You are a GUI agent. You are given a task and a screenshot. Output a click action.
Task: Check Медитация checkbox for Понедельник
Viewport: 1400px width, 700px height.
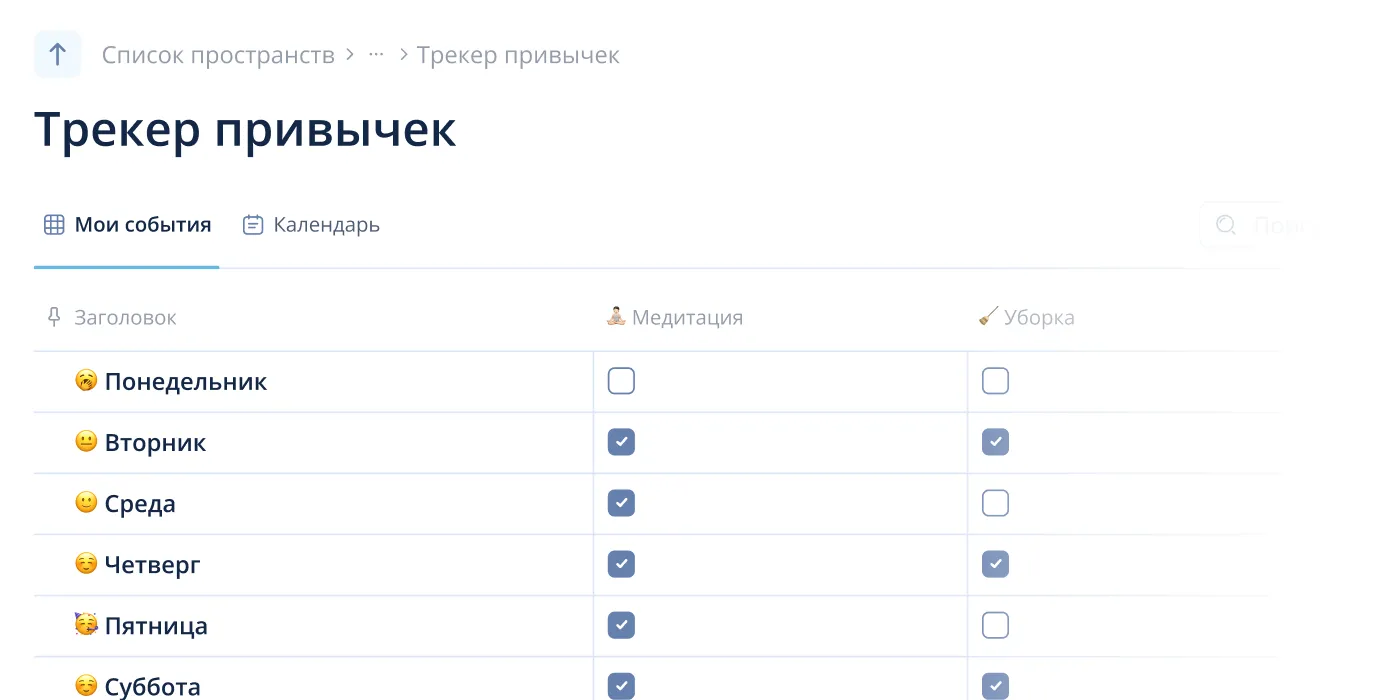click(x=621, y=381)
